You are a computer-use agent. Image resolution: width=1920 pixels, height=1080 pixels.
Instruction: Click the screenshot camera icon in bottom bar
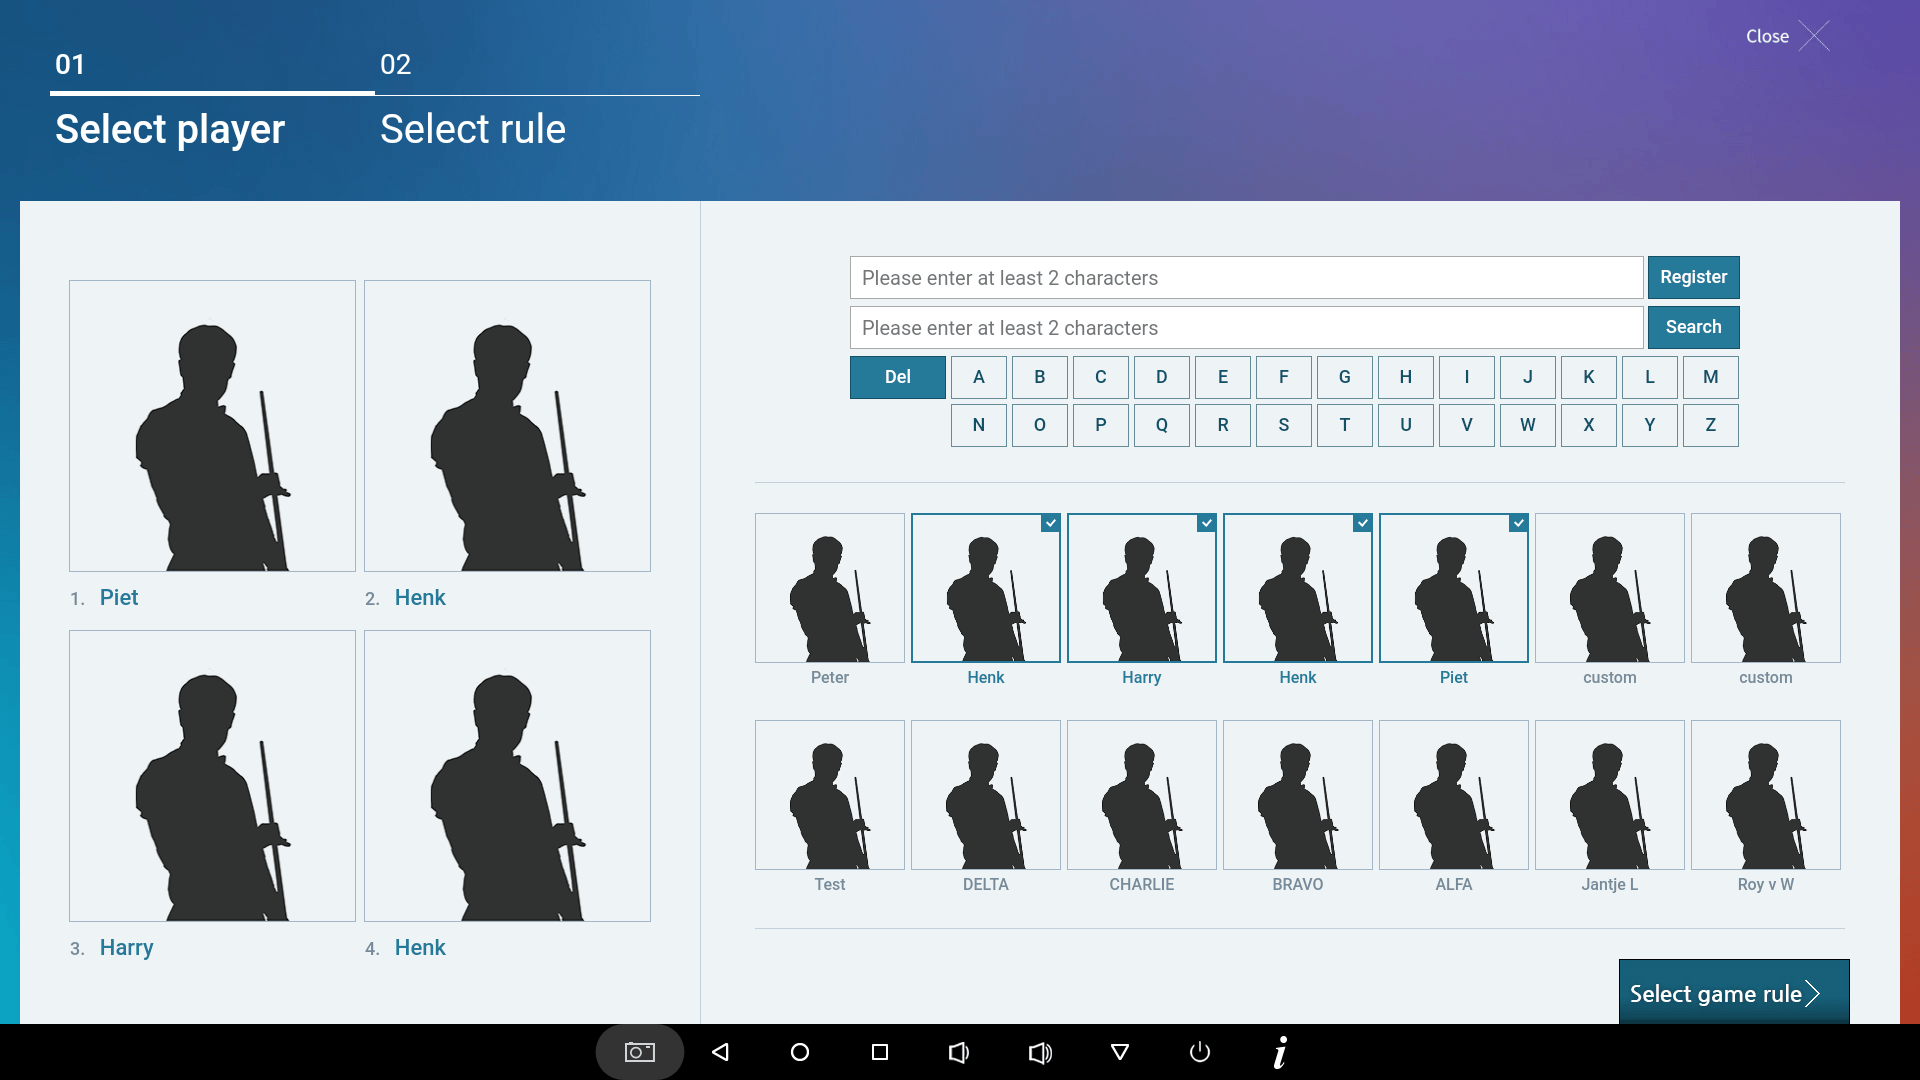pos(640,1052)
